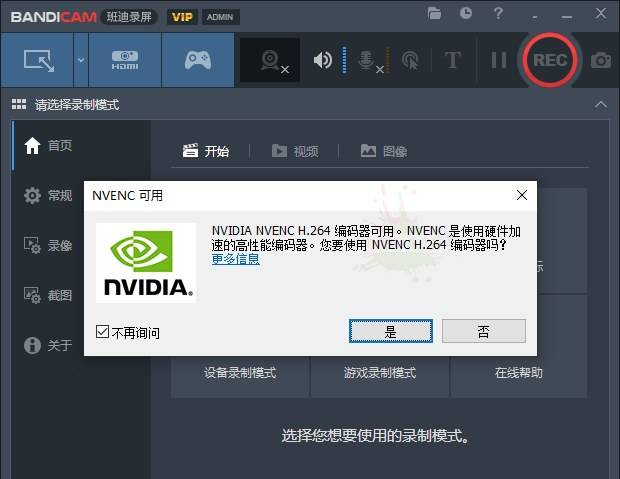Open the help question mark icon
Viewport: 620px width, 479px height.
coord(498,14)
